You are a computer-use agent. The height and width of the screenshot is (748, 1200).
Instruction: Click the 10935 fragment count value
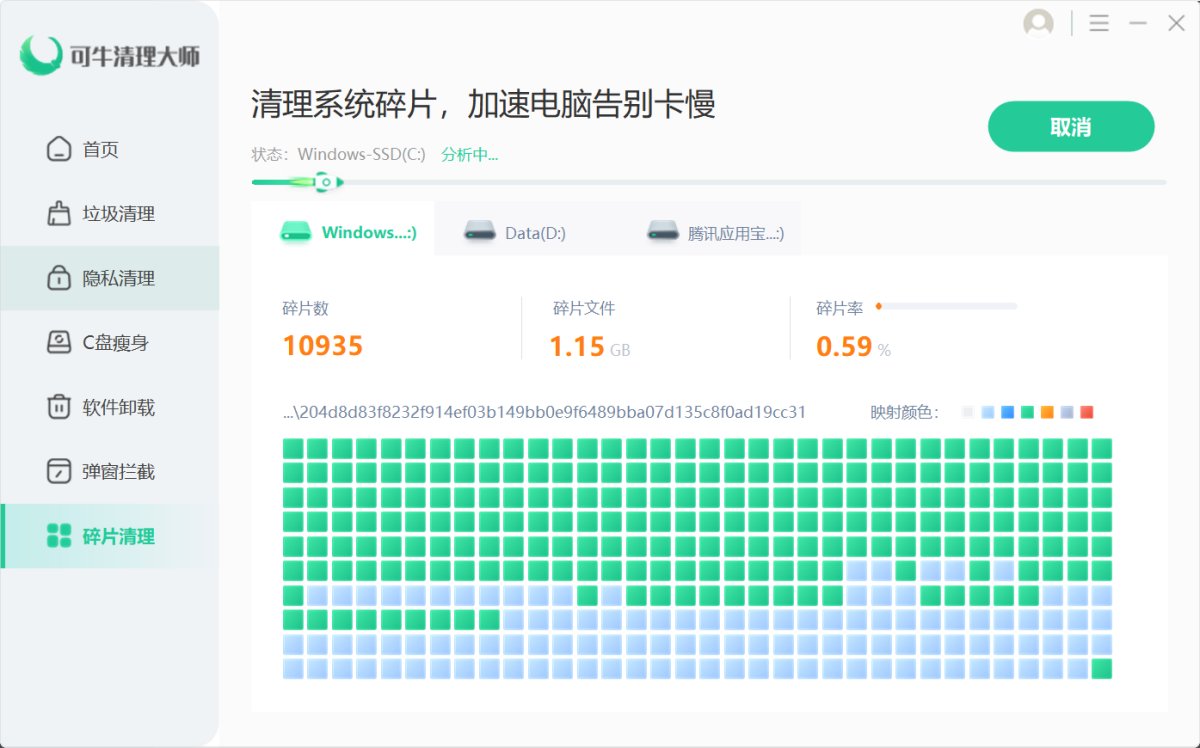click(322, 346)
